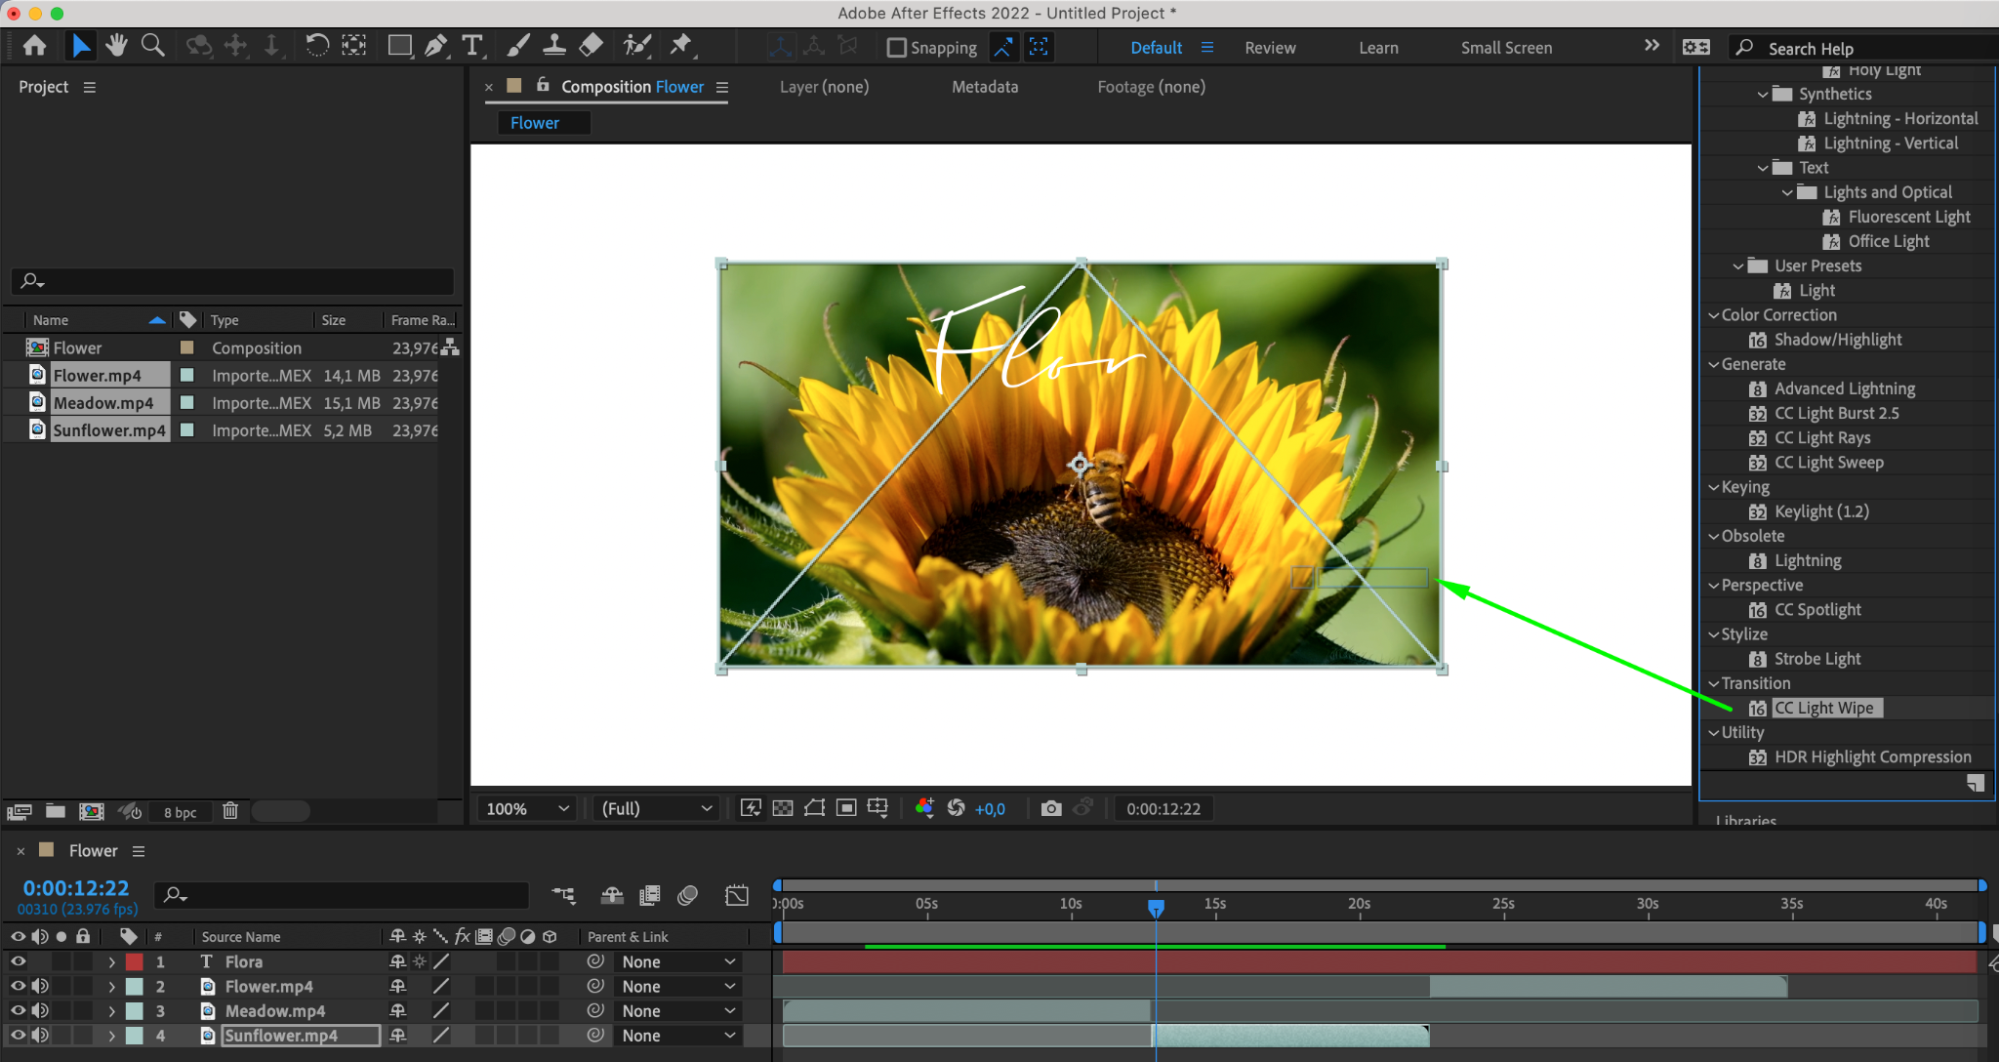
Task: Select the Eraser tool
Action: pyautogui.click(x=591, y=45)
